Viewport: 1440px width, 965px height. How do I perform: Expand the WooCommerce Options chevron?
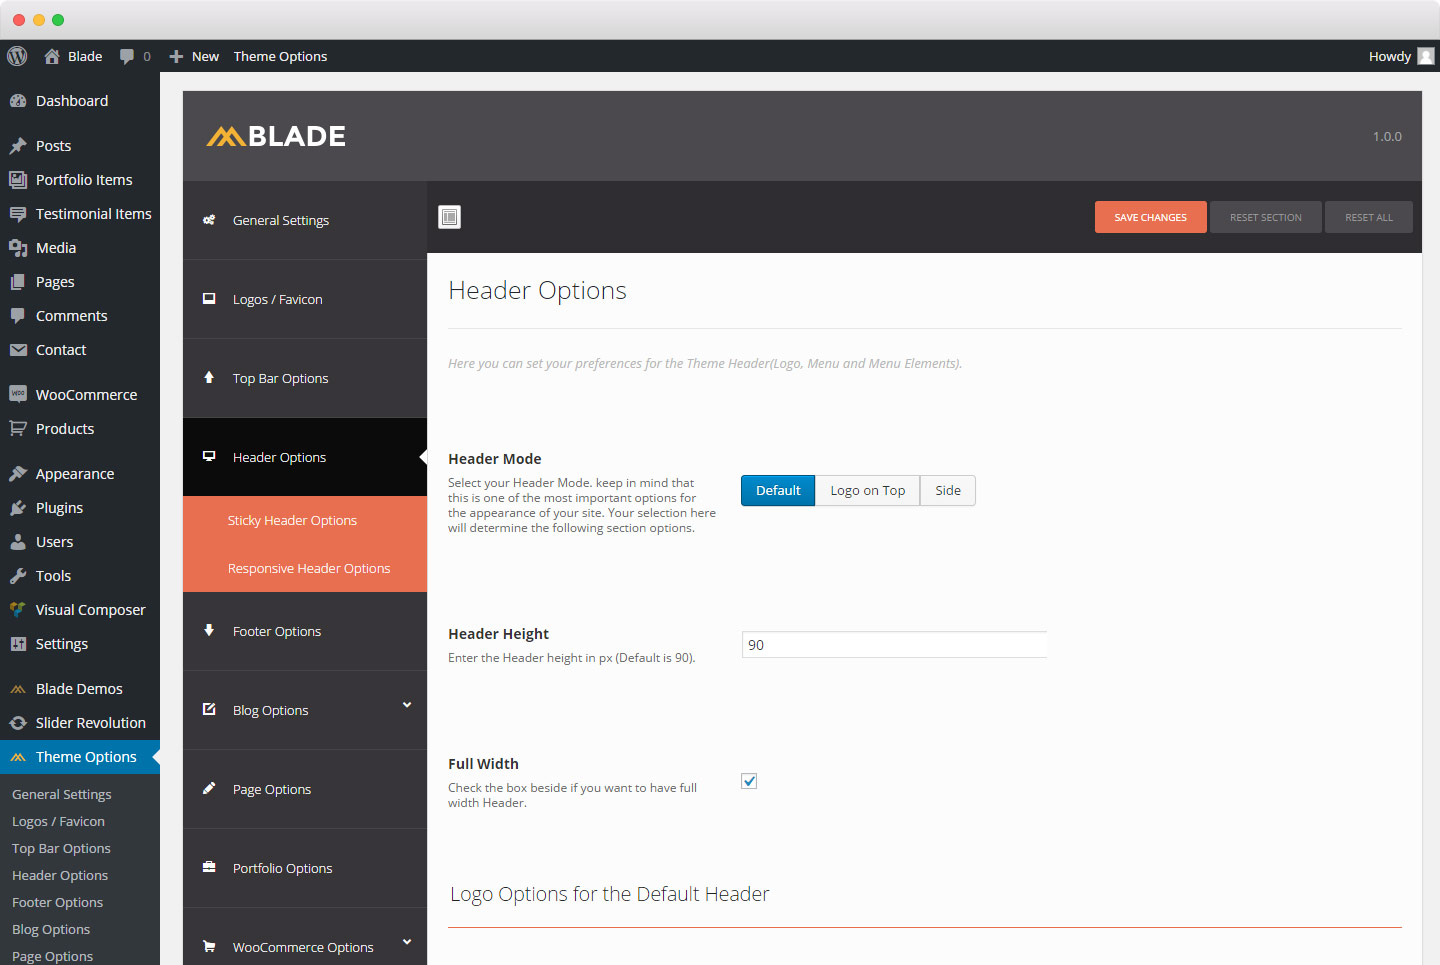click(407, 942)
